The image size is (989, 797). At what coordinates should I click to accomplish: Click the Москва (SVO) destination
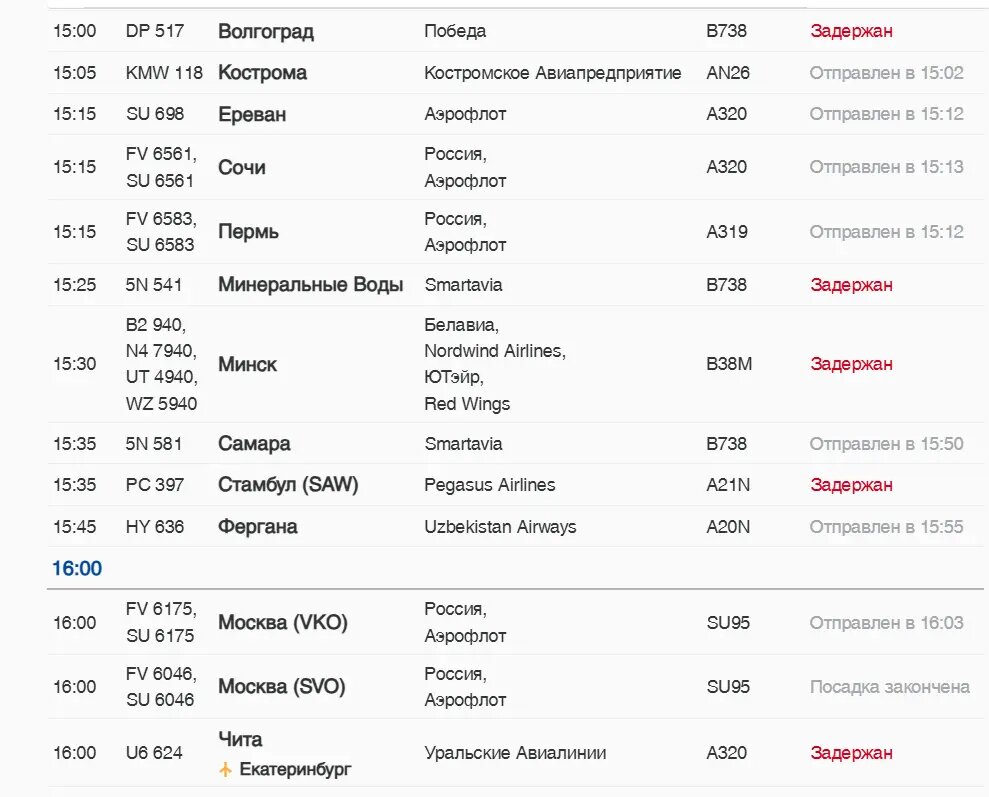(281, 687)
